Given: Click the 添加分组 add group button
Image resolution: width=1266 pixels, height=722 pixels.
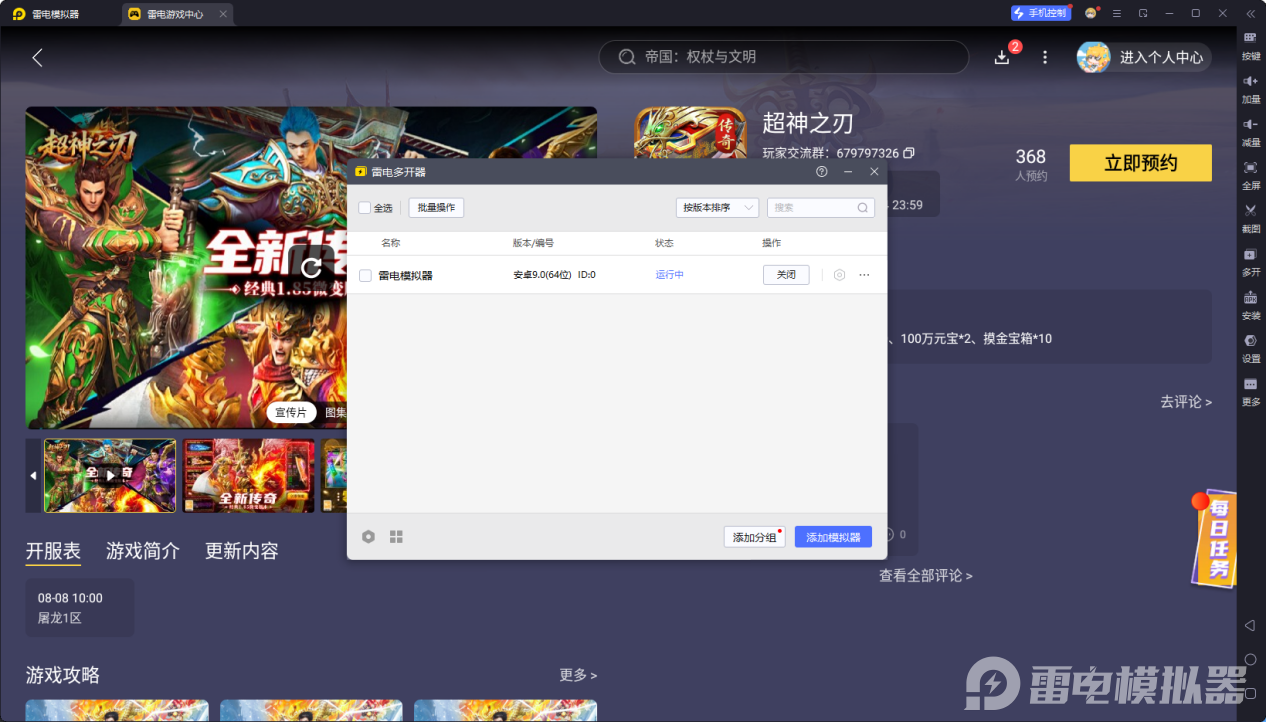Looking at the screenshot, I should tap(755, 537).
